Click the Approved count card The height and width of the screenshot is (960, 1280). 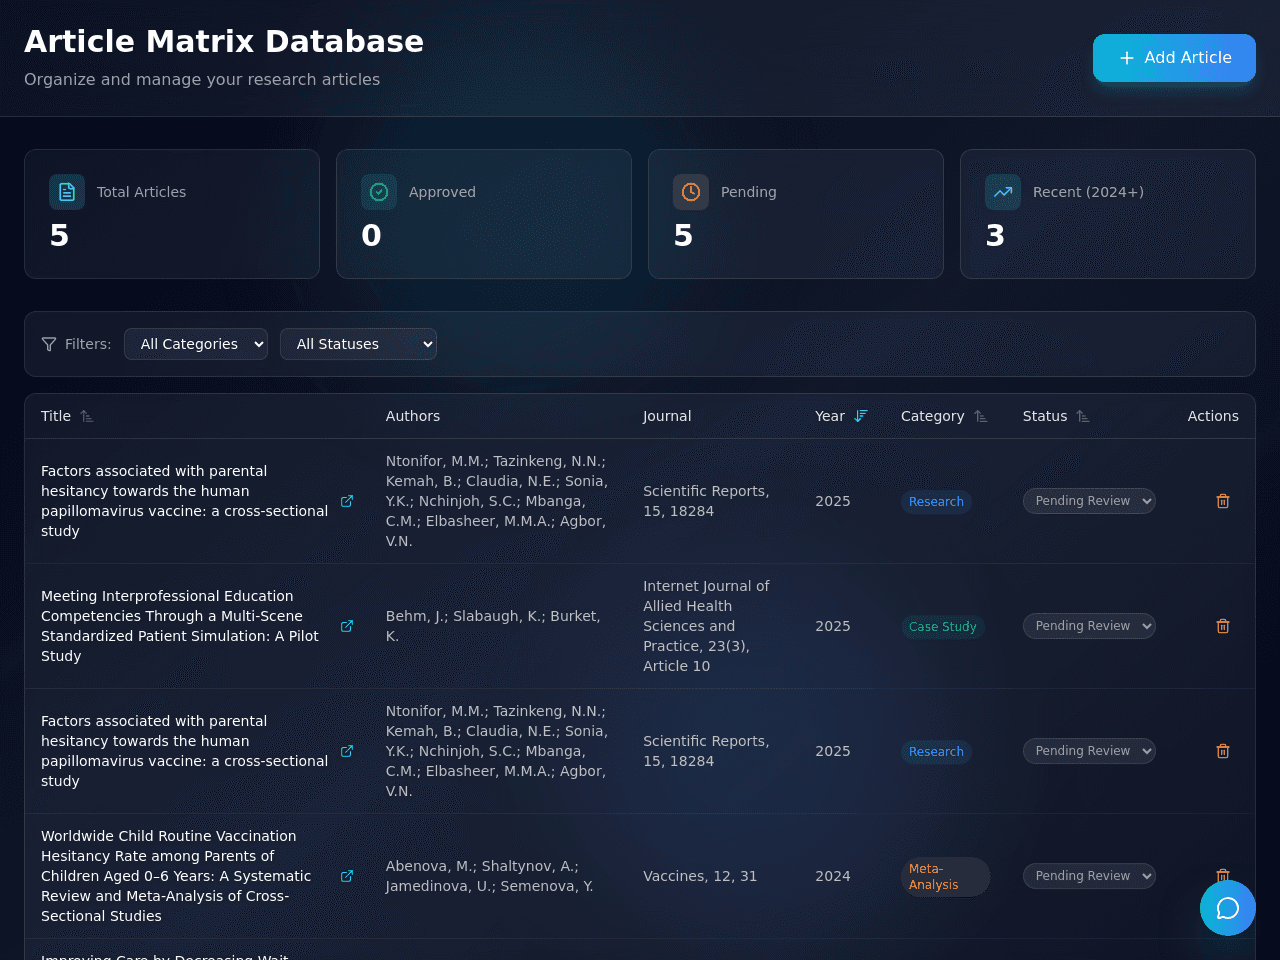pos(484,214)
